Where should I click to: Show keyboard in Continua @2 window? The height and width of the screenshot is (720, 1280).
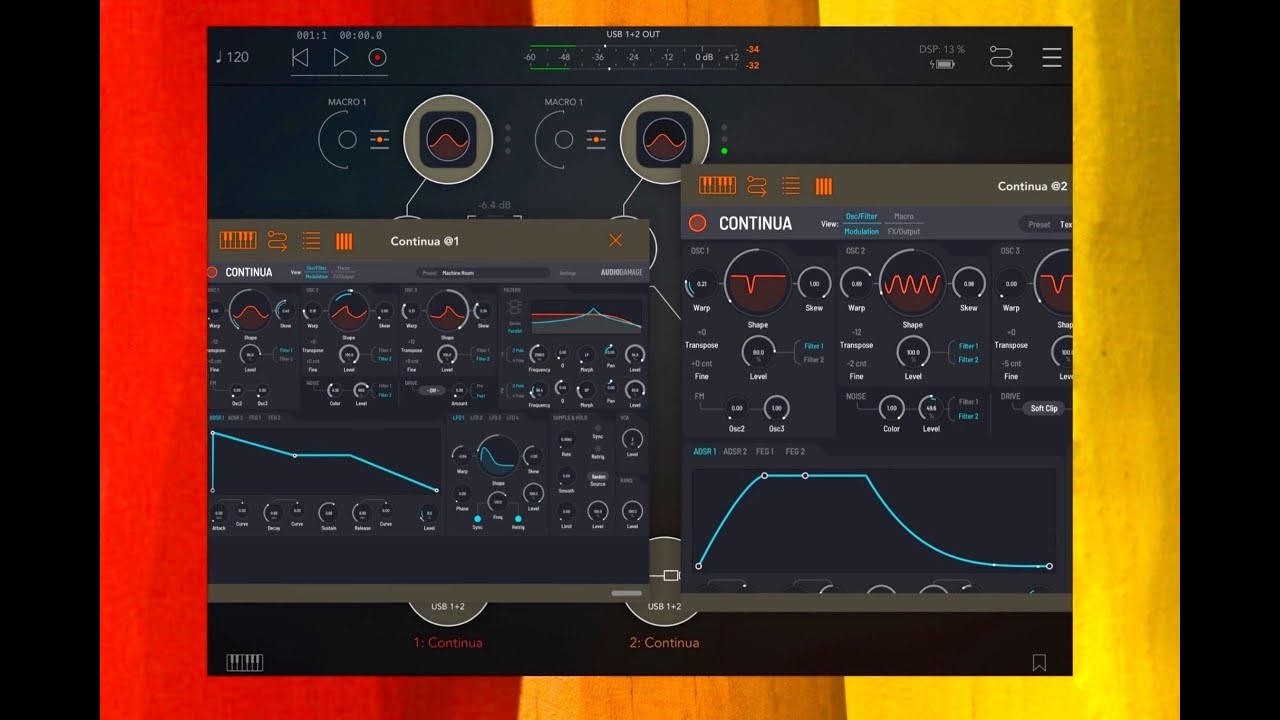[x=717, y=186]
